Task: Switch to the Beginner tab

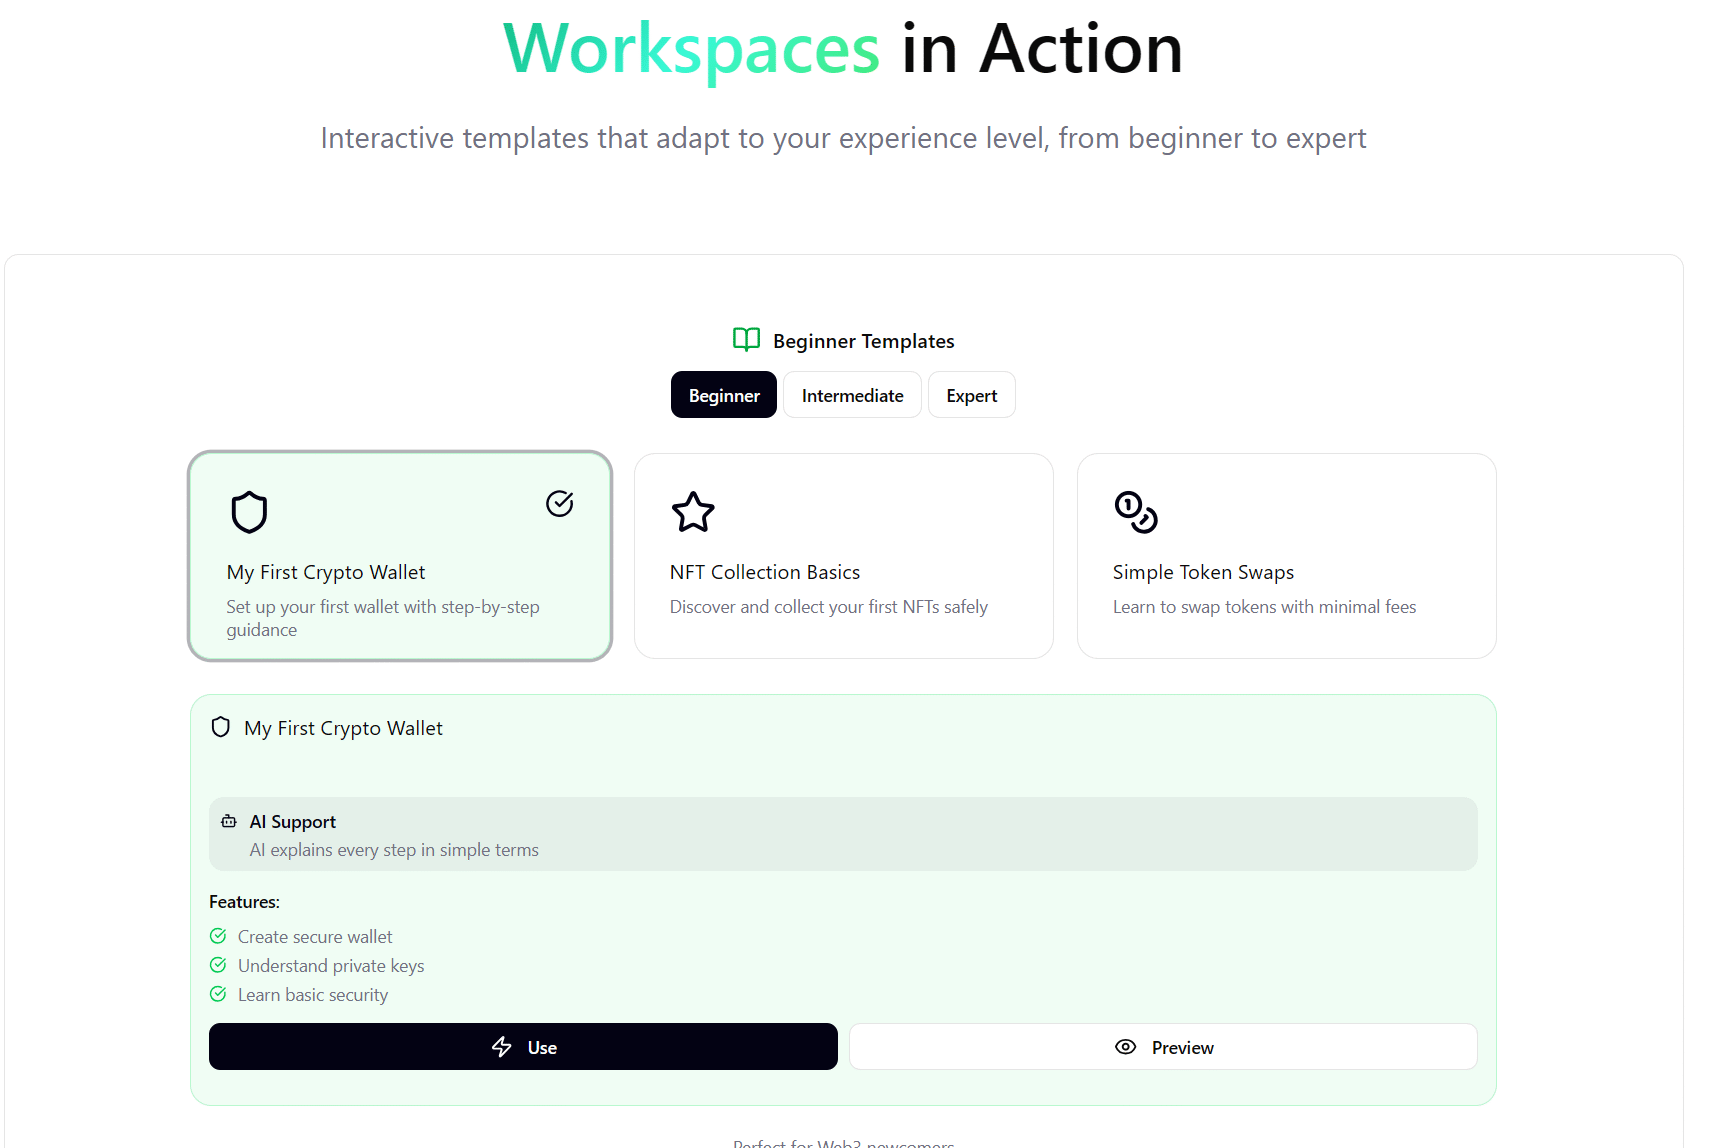Action: [x=724, y=395]
